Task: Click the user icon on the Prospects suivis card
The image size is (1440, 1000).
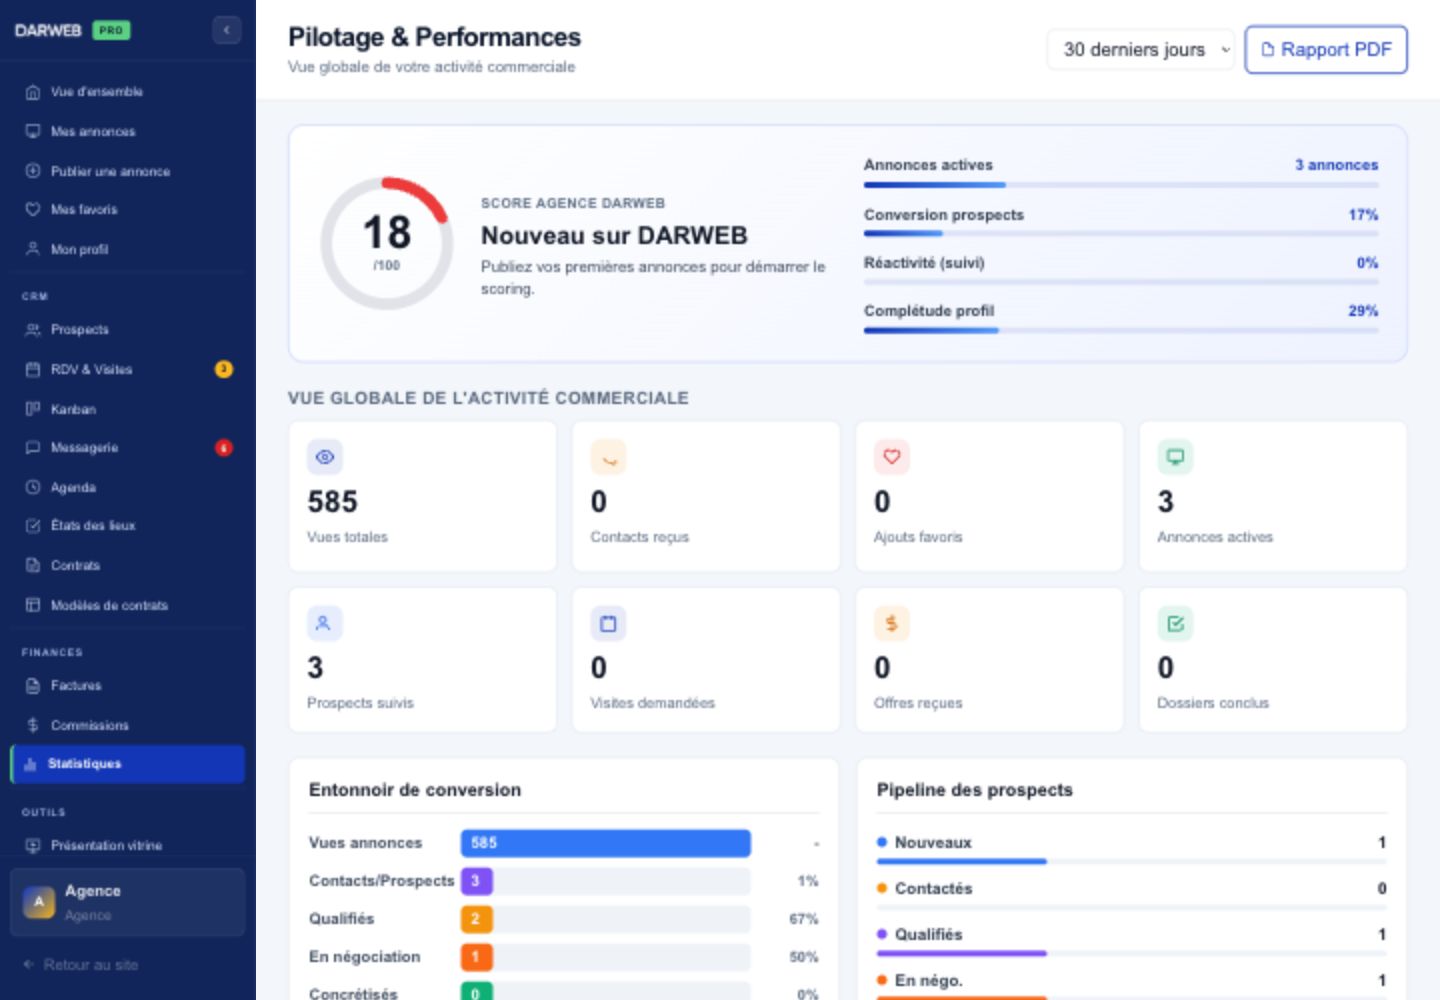Action: (325, 623)
